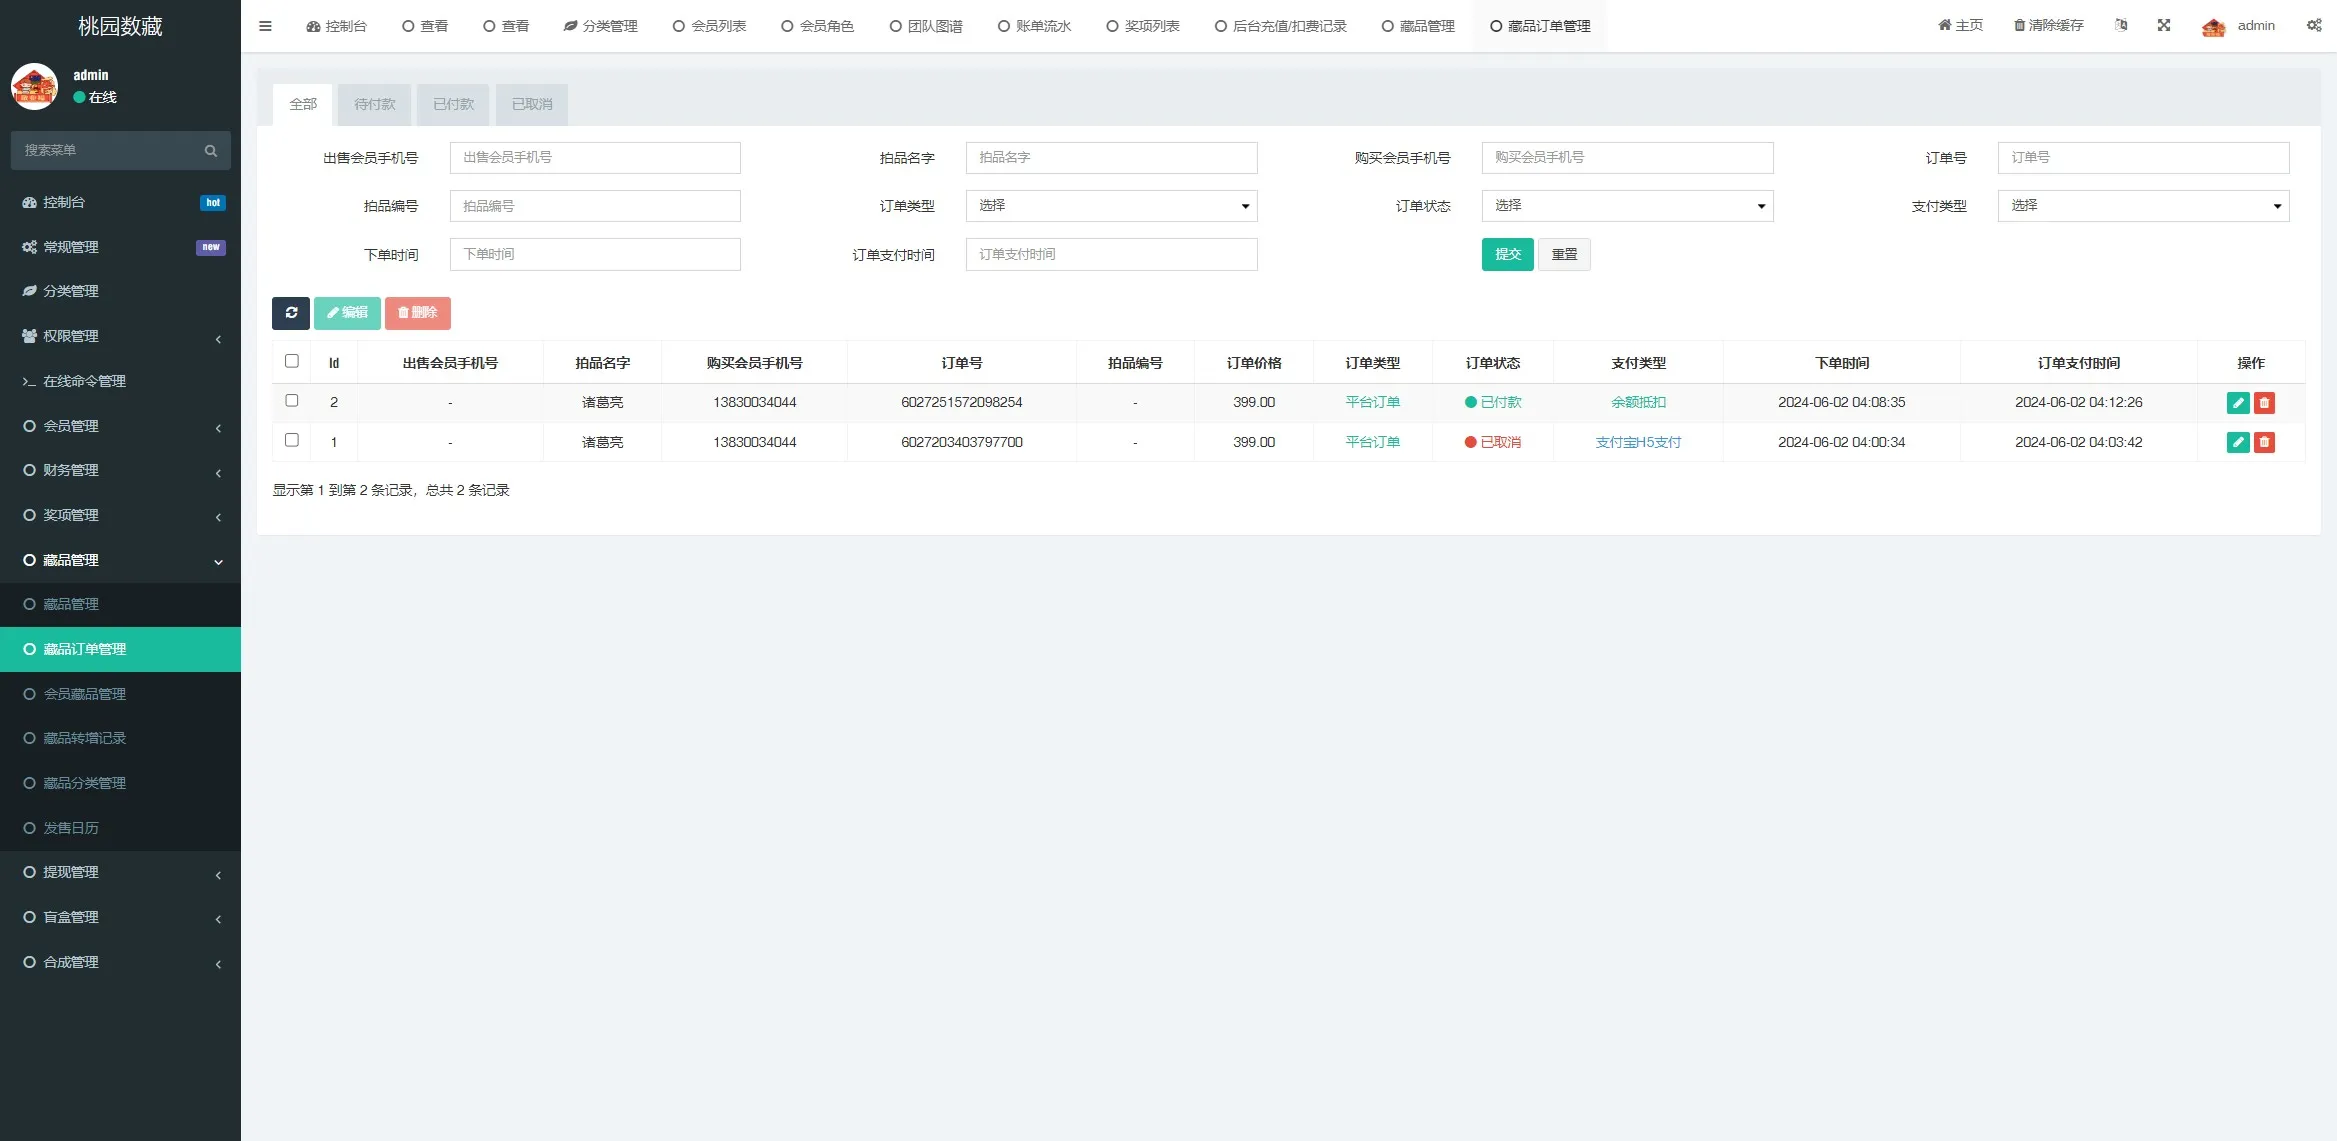
Task: Submit the search with 提交 button
Action: [x=1507, y=254]
